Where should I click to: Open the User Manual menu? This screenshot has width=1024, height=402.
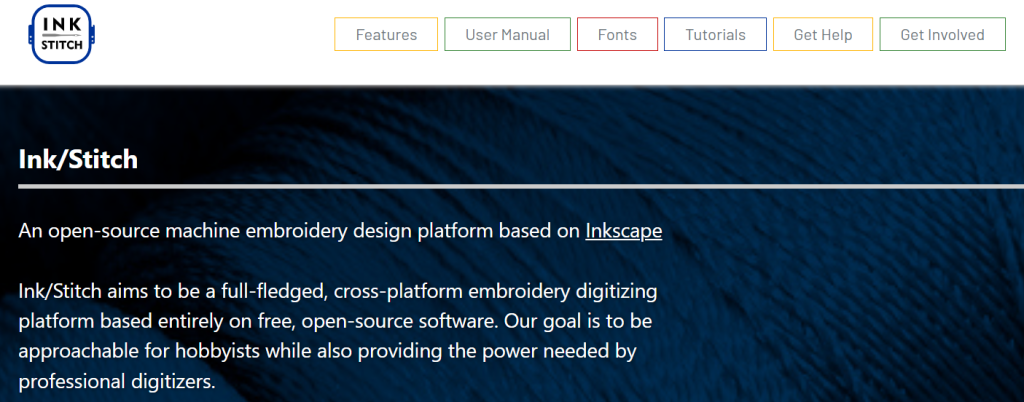coord(507,35)
